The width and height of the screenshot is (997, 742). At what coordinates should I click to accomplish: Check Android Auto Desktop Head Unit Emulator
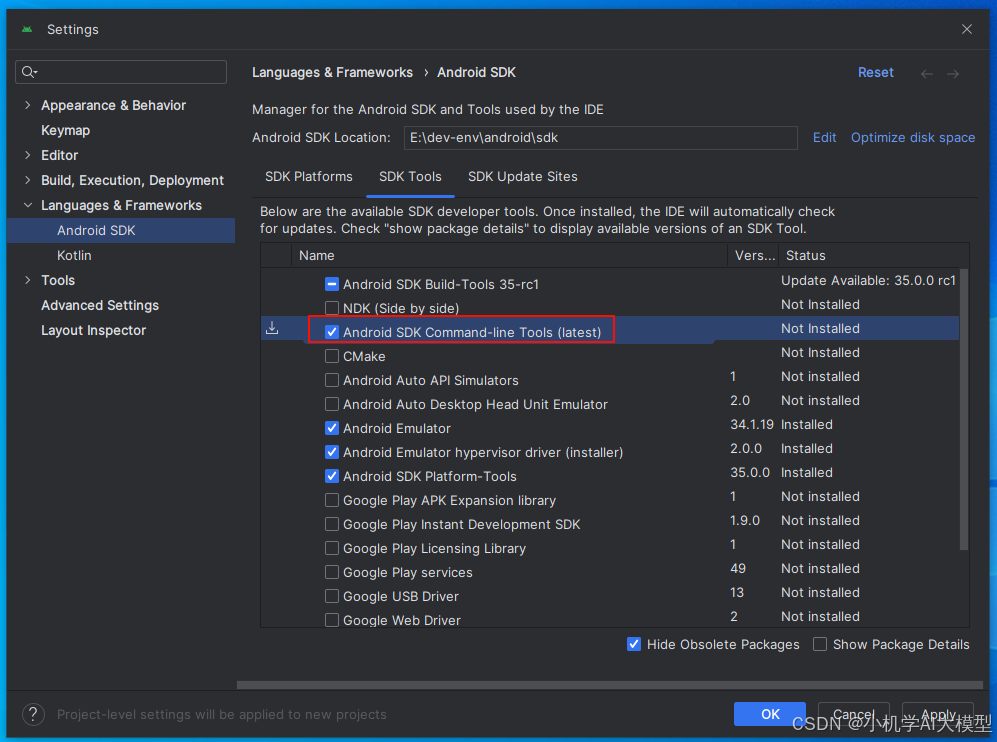coord(332,404)
